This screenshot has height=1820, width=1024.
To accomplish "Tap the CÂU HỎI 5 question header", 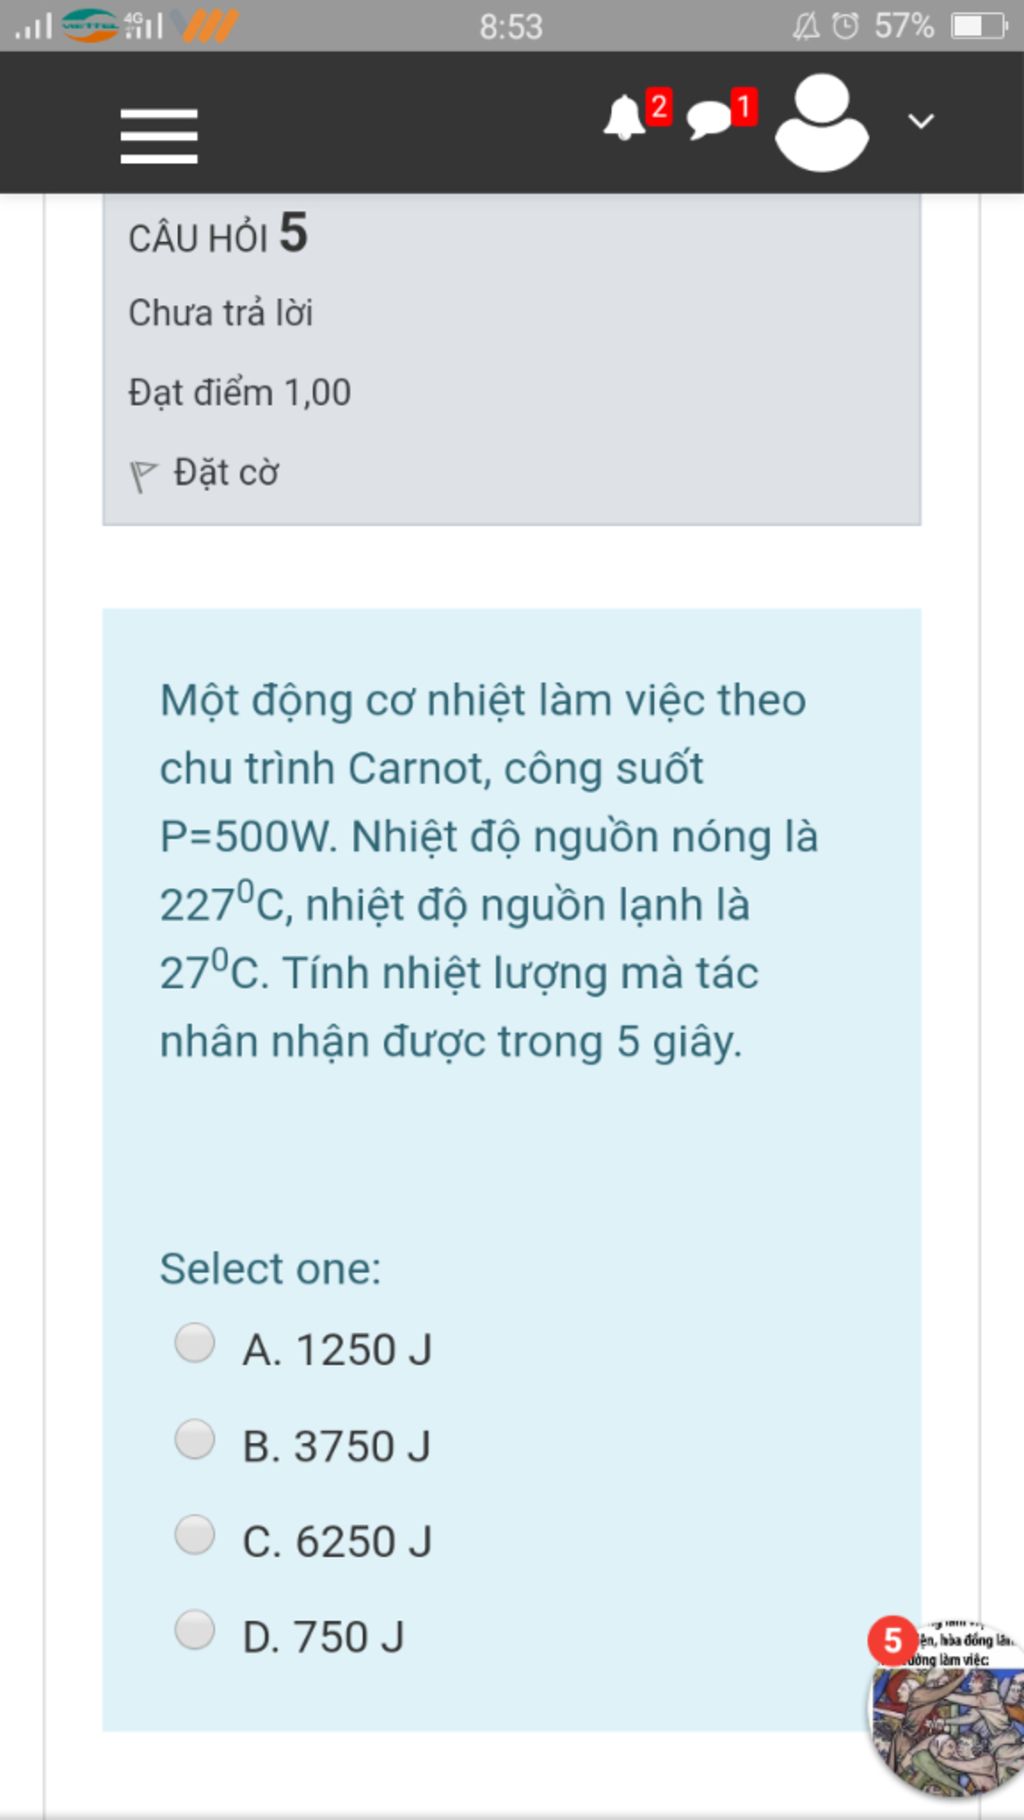I will tap(218, 234).
